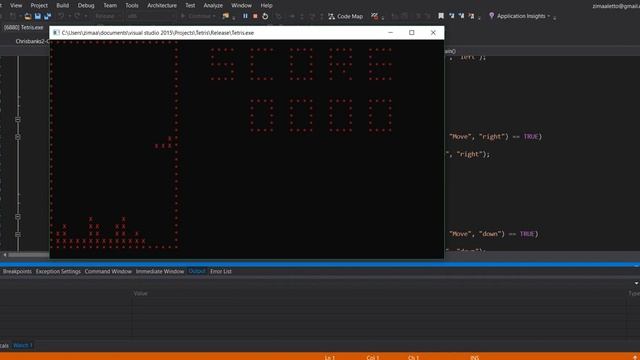Switch to the Error List tab
Screen dimensions: 640x360
coord(221,271)
